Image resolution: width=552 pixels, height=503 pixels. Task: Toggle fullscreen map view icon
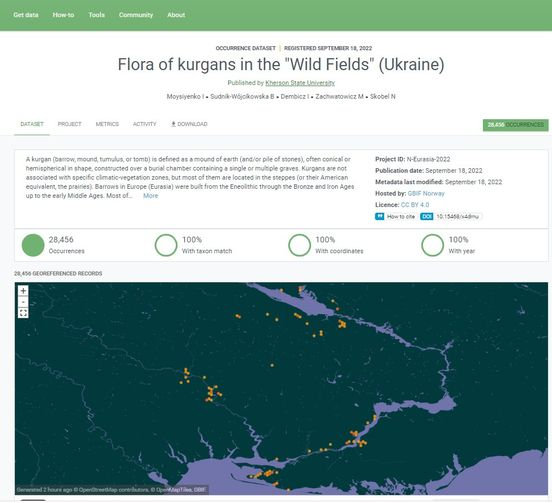click(23, 313)
